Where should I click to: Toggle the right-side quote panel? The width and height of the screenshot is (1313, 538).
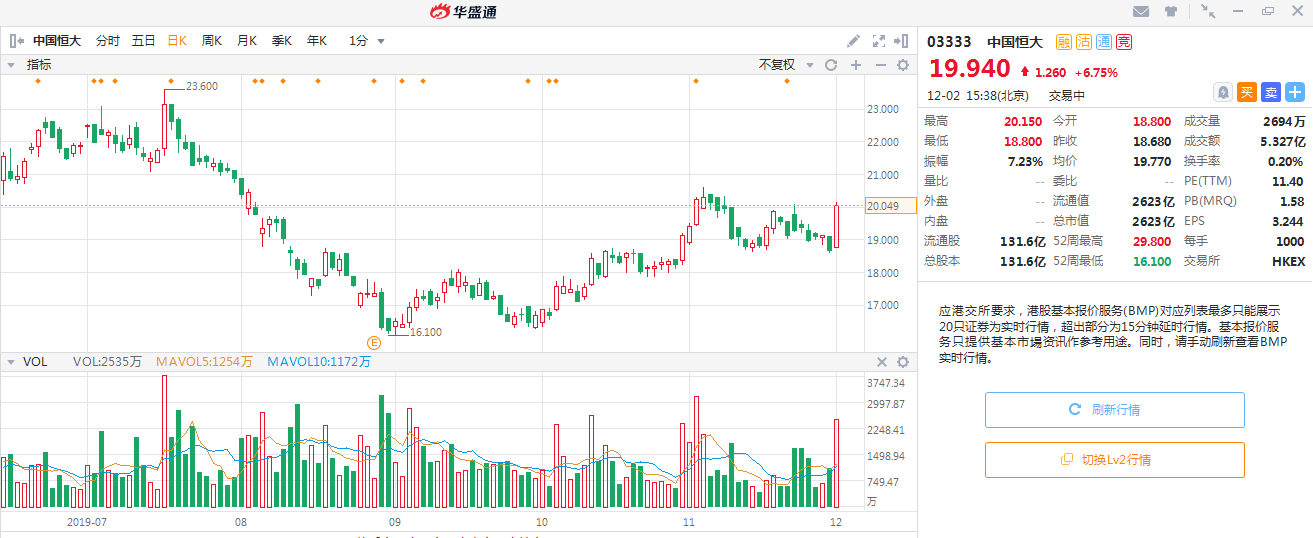pyautogui.click(x=904, y=41)
